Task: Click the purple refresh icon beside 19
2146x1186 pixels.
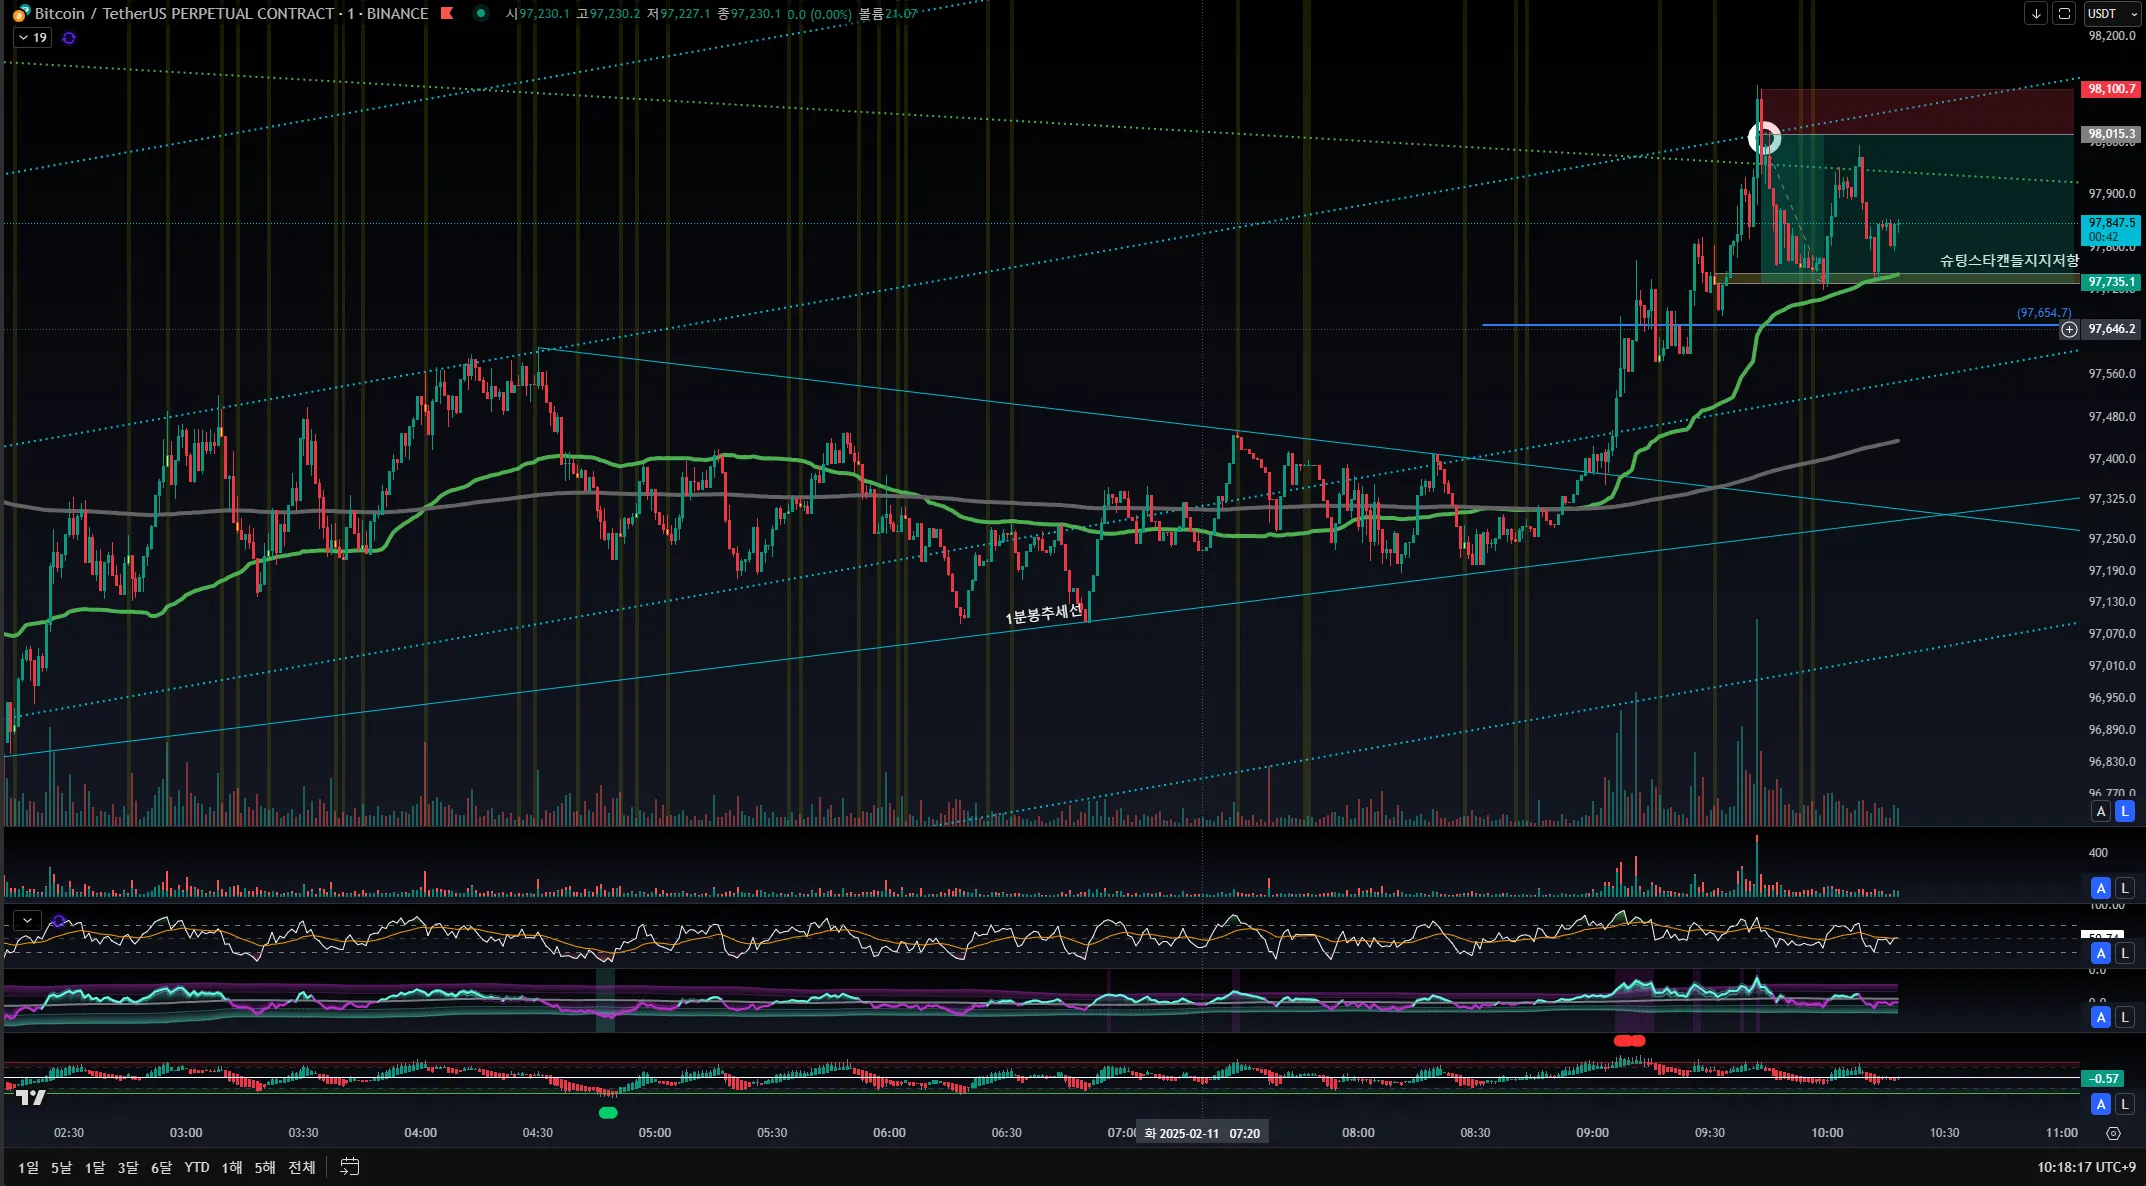Action: pos(69,38)
